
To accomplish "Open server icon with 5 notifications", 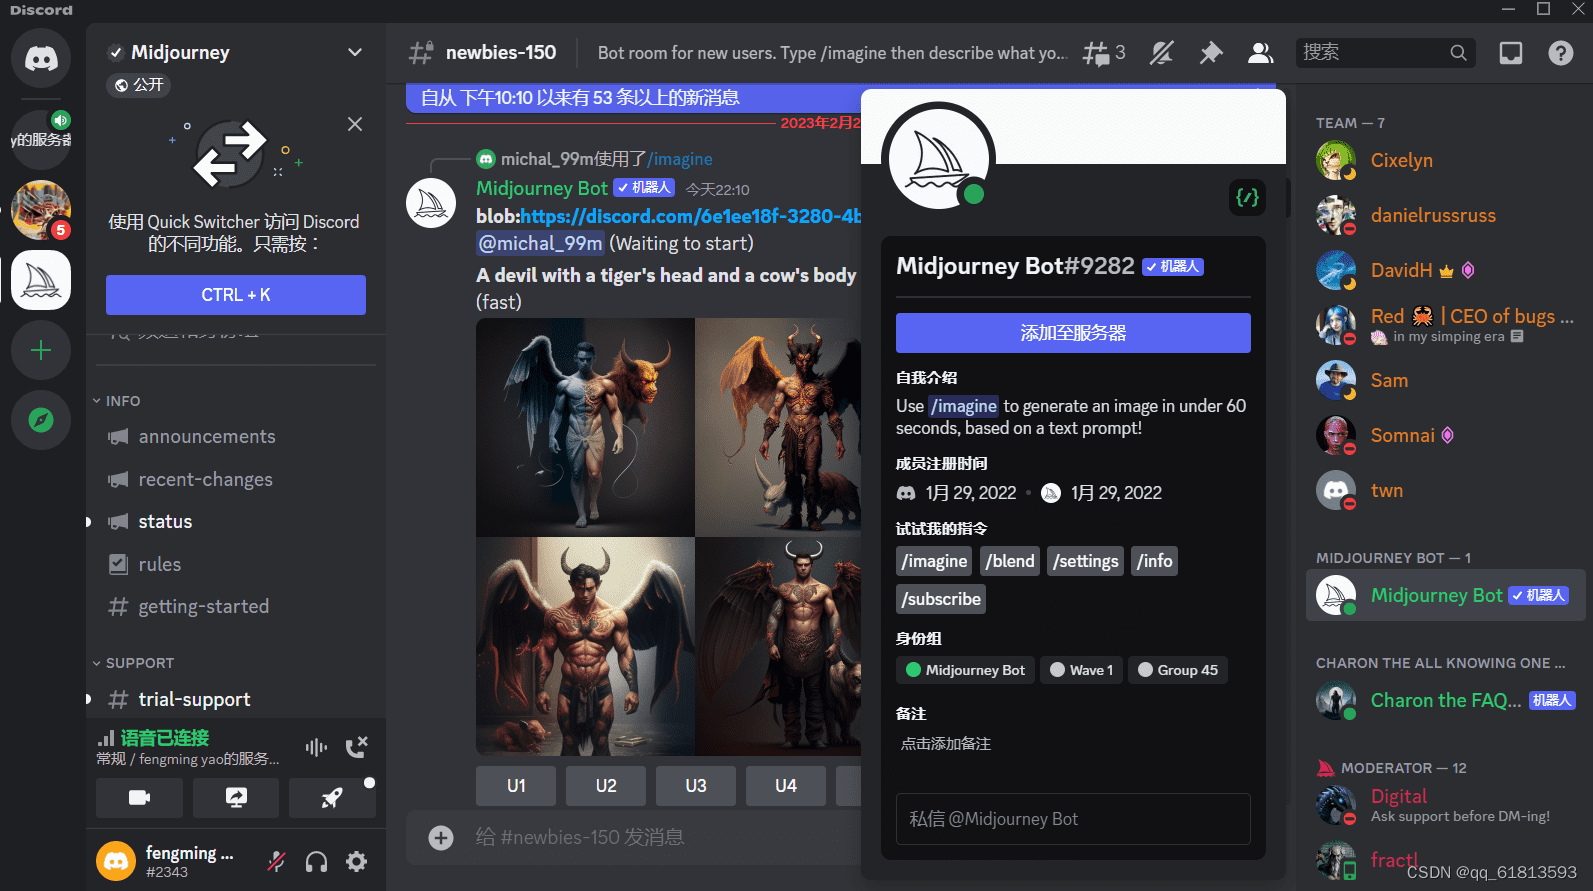I will point(41,210).
